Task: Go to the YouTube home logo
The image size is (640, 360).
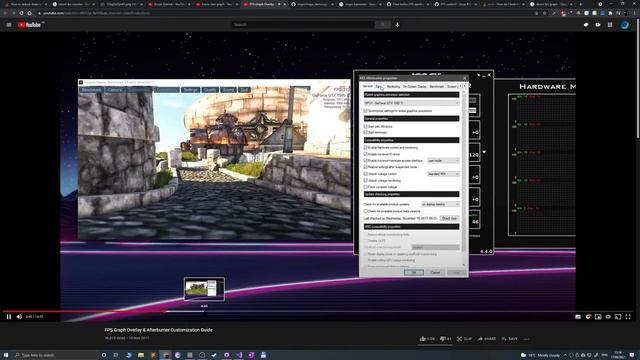Action: (29, 25)
